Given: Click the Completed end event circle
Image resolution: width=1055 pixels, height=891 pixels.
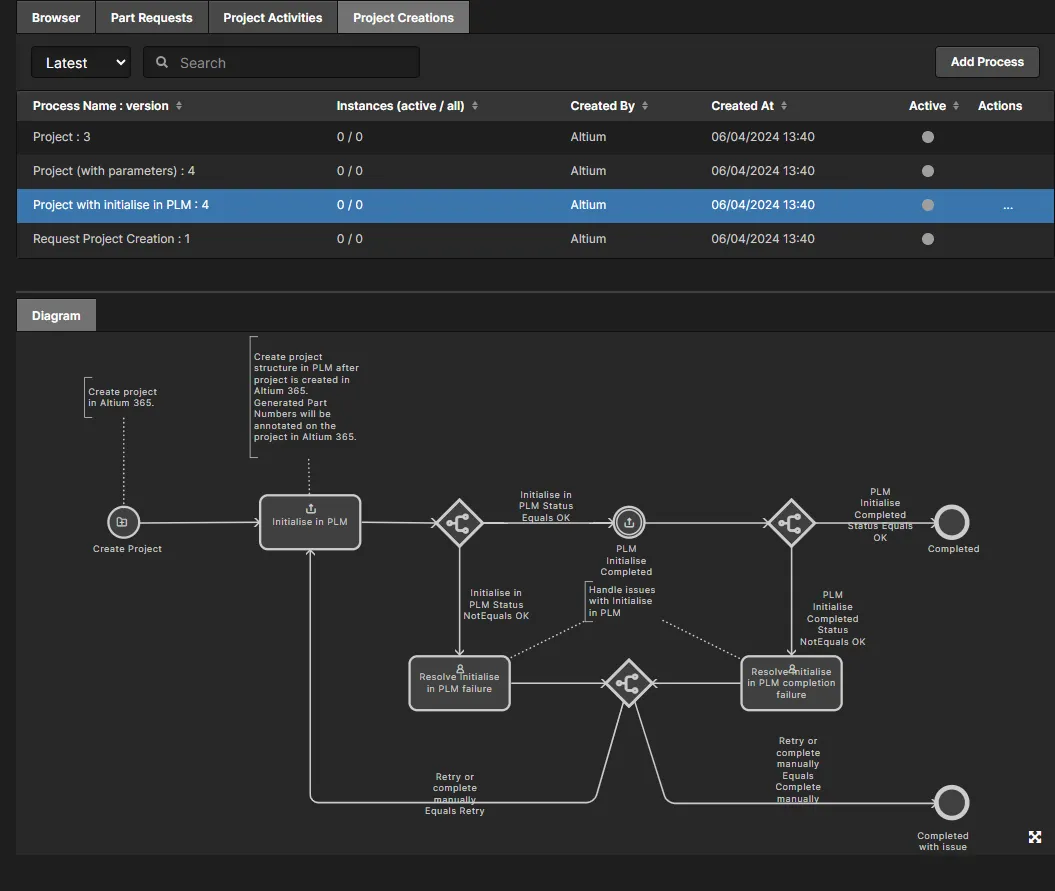Looking at the screenshot, I should point(951,522).
